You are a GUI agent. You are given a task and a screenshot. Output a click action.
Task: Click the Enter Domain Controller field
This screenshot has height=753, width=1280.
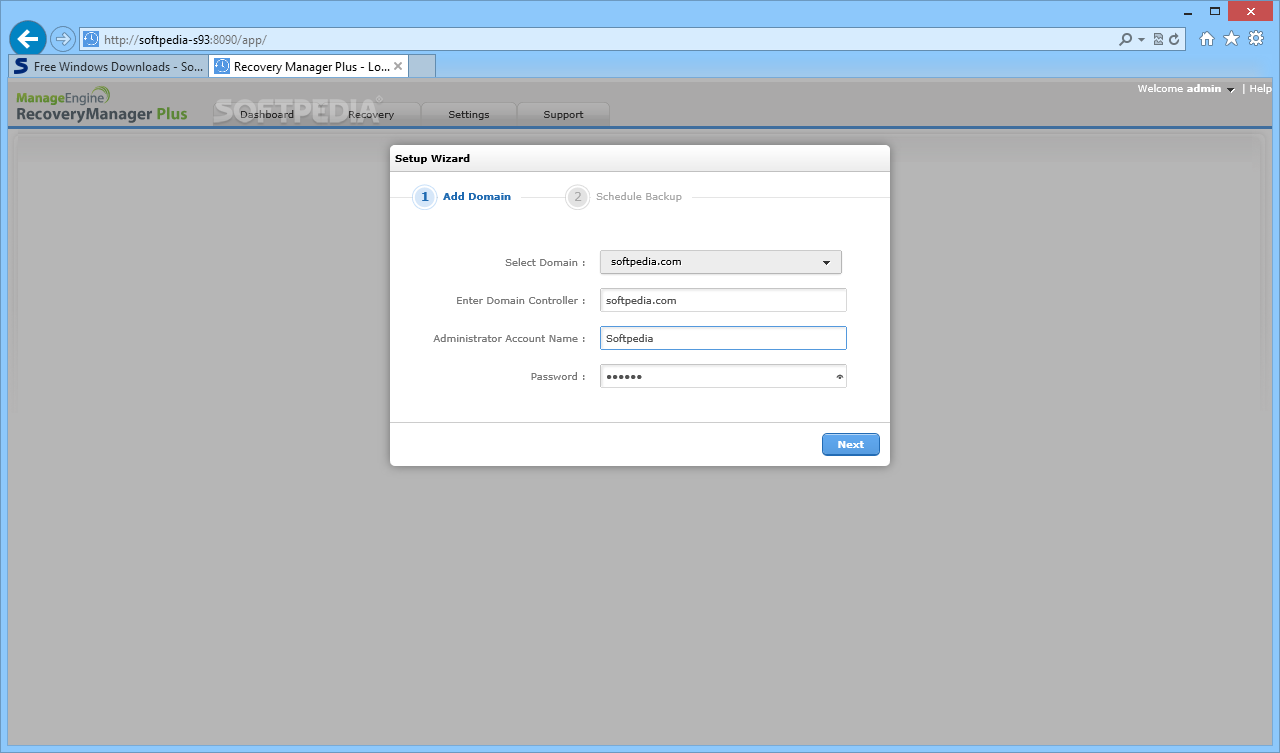[x=723, y=300]
